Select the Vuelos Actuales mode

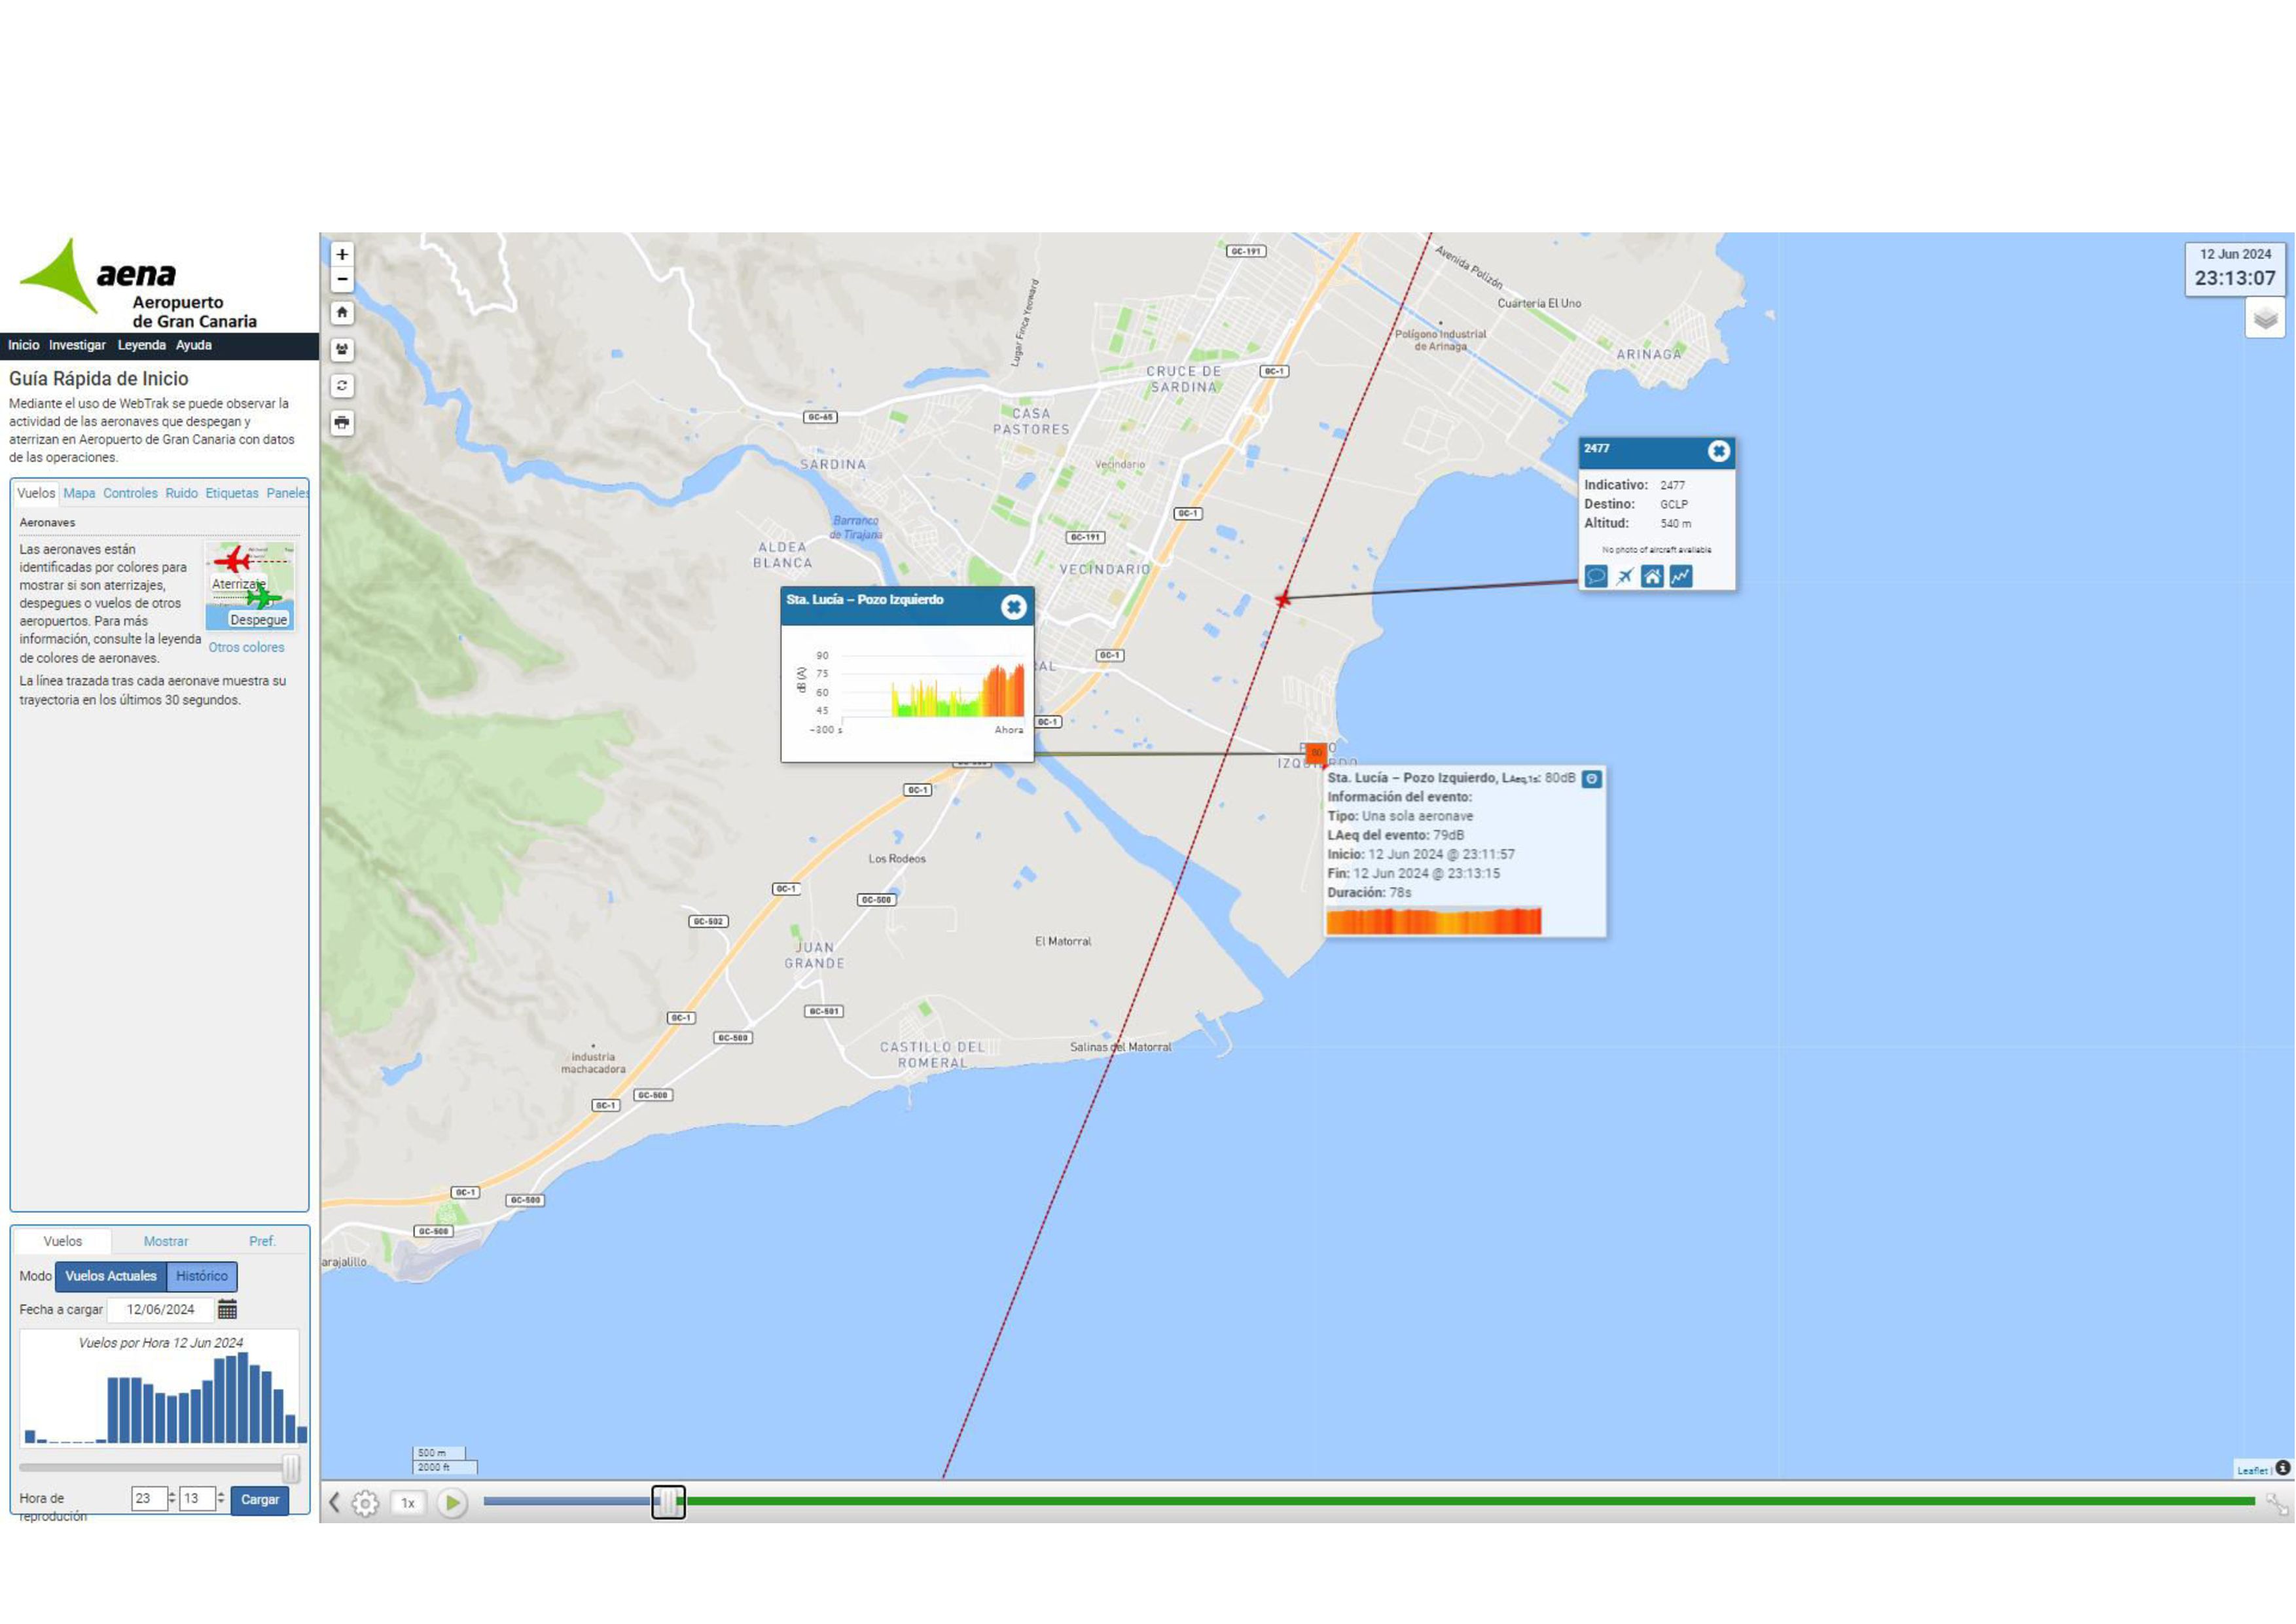[x=111, y=1276]
